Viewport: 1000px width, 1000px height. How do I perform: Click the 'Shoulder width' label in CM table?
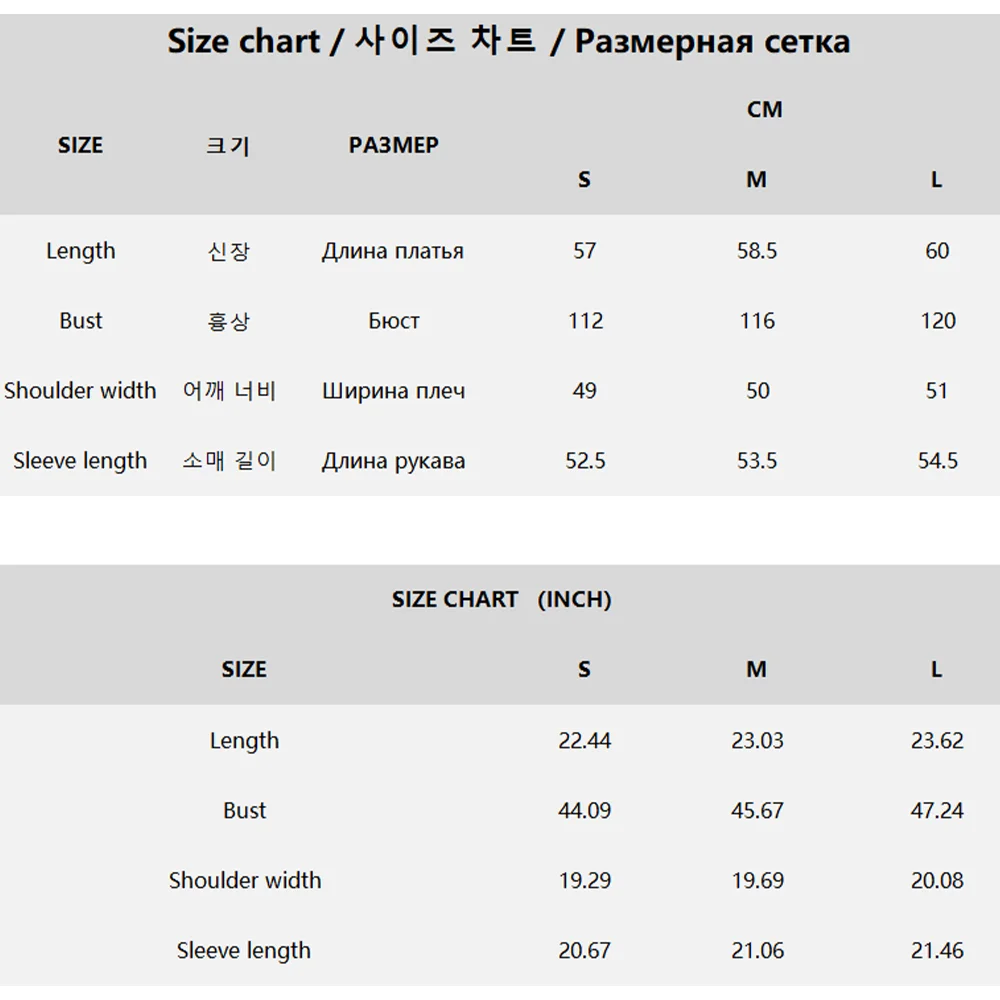(x=80, y=391)
